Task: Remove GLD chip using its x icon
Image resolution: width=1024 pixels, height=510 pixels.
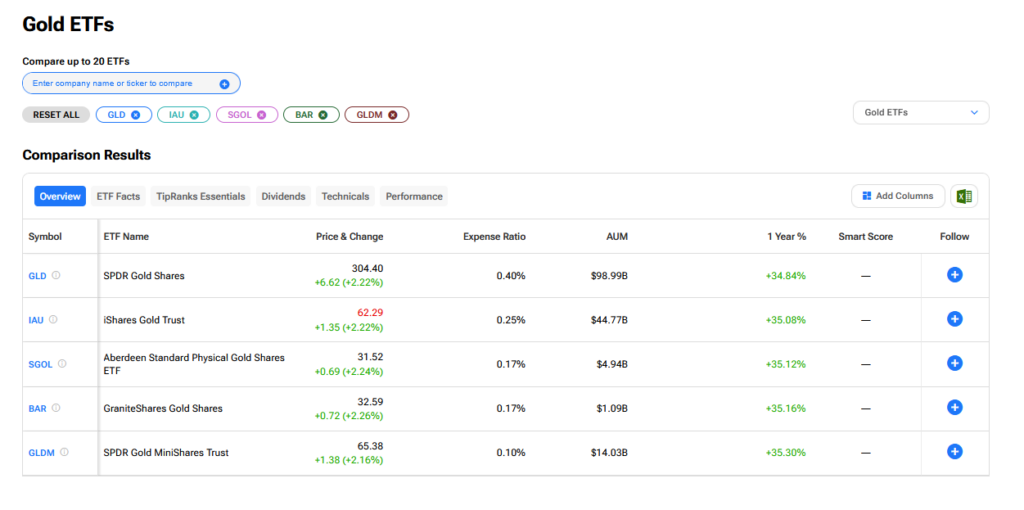Action: pos(135,115)
